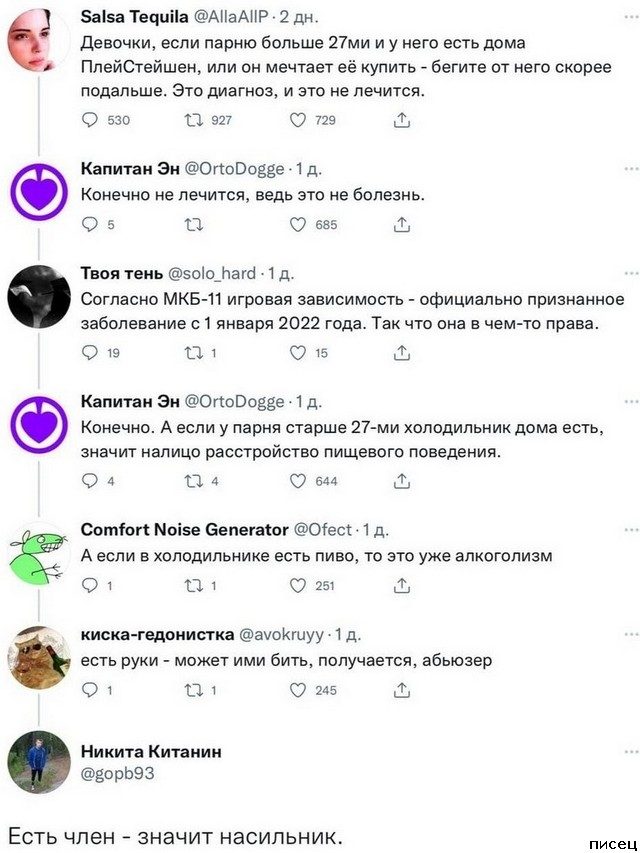The height and width of the screenshot is (853, 640).
Task: Open more options on Твоя тень's tweet
Action: (x=630, y=272)
